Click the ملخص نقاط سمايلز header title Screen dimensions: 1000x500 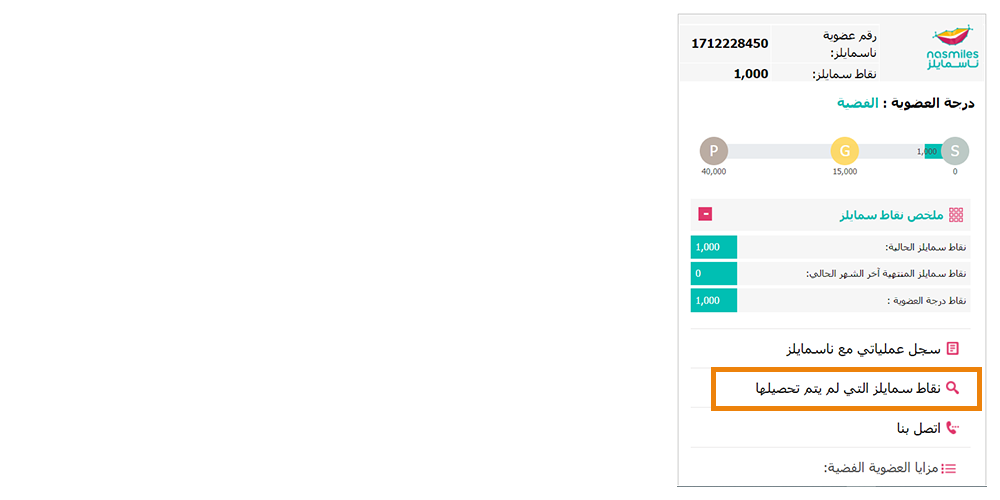tap(892, 215)
